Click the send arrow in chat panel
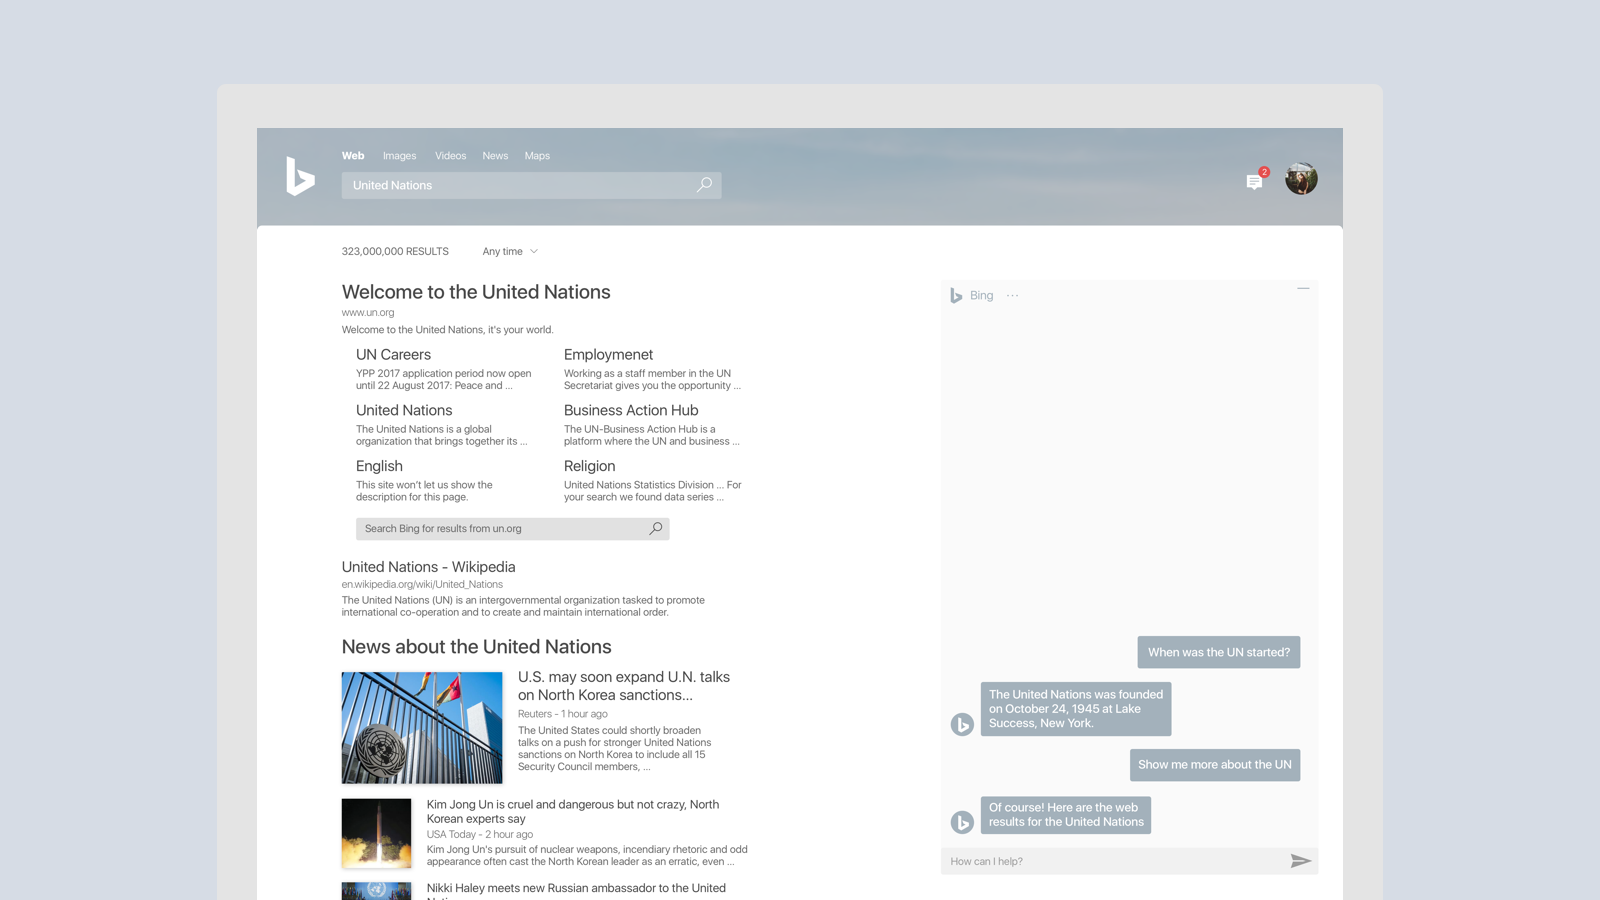1600x900 pixels. (x=1300, y=861)
